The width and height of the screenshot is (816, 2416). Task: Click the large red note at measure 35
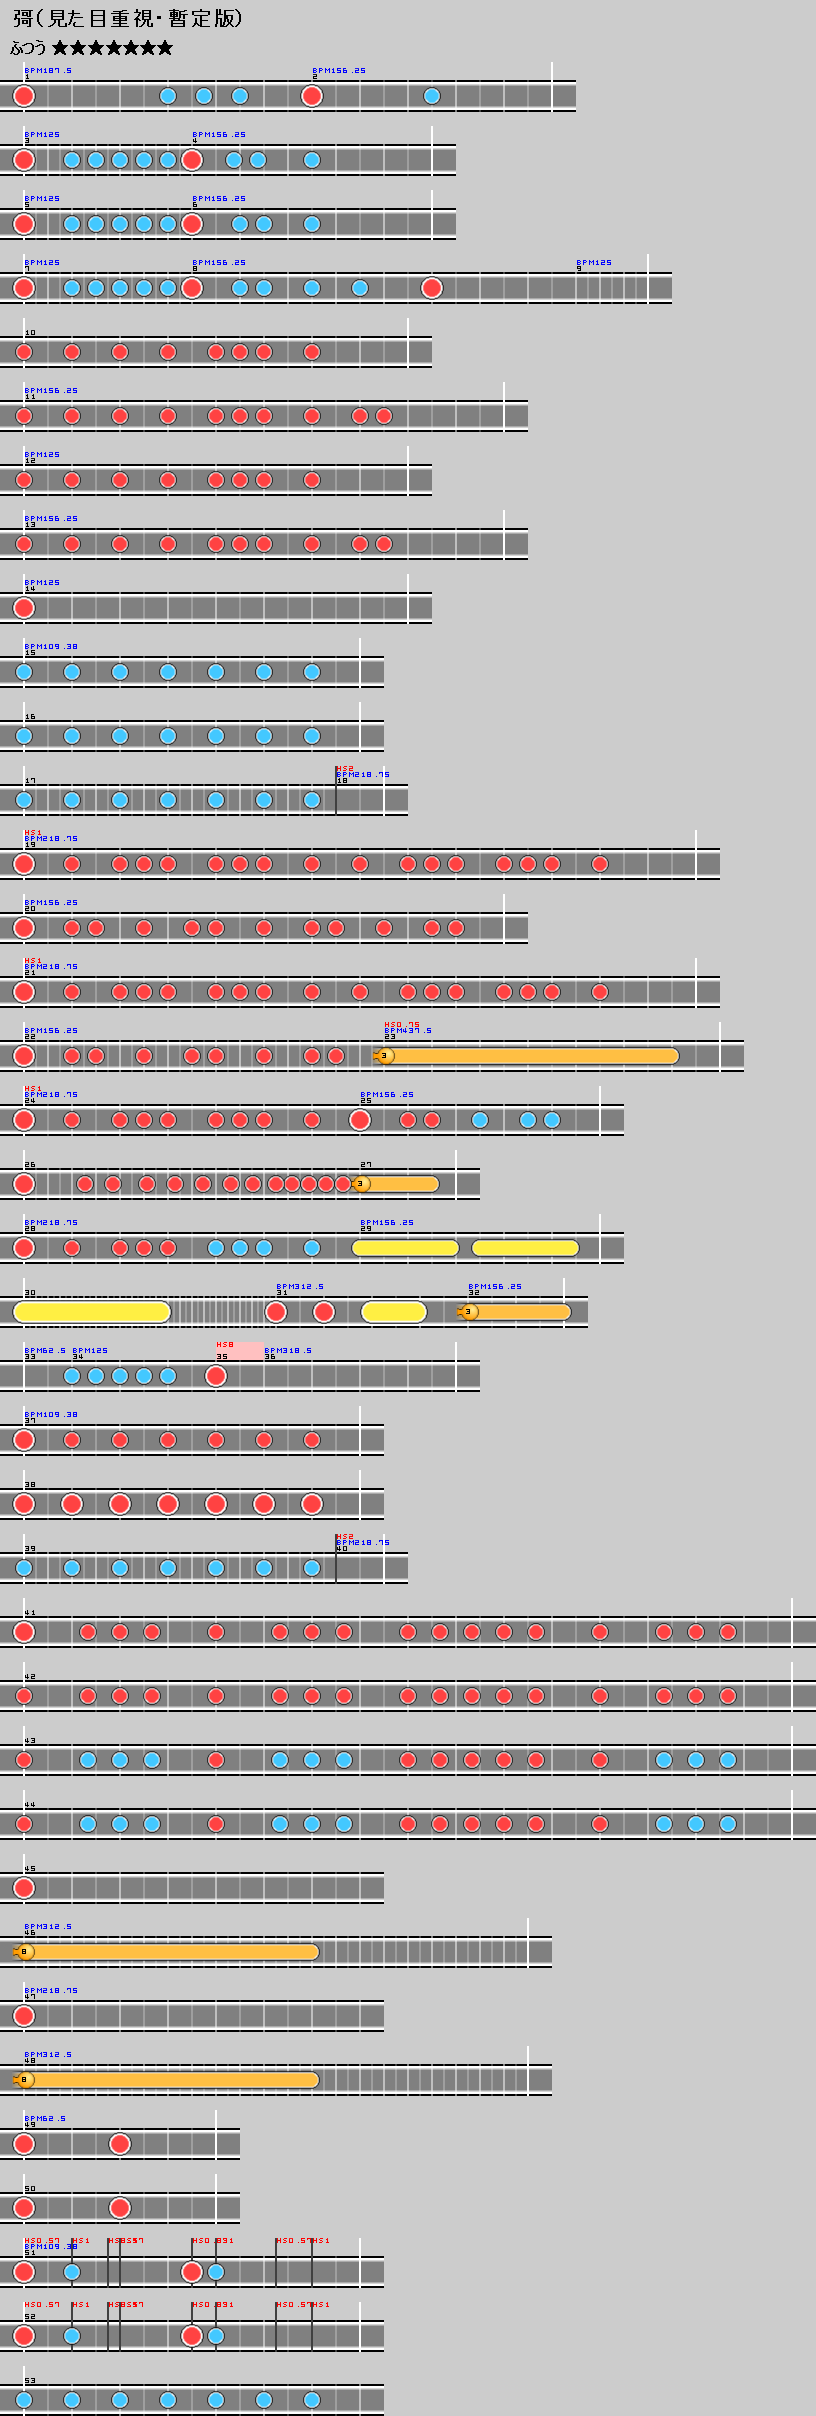click(216, 1376)
